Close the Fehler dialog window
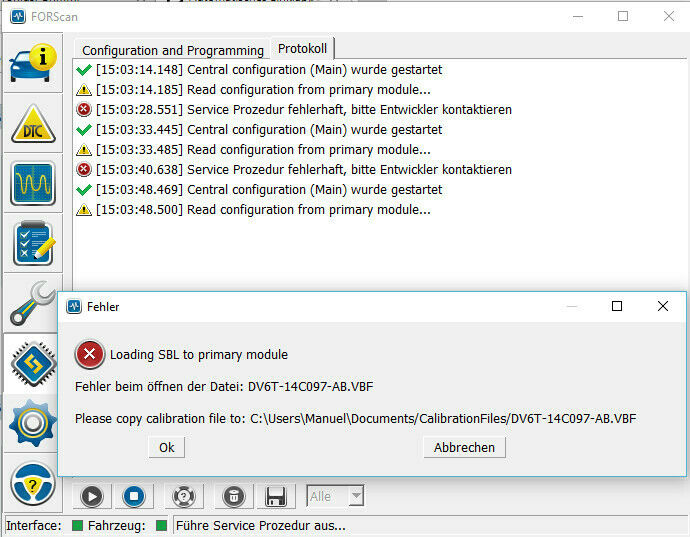The width and height of the screenshot is (690, 537). point(663,306)
